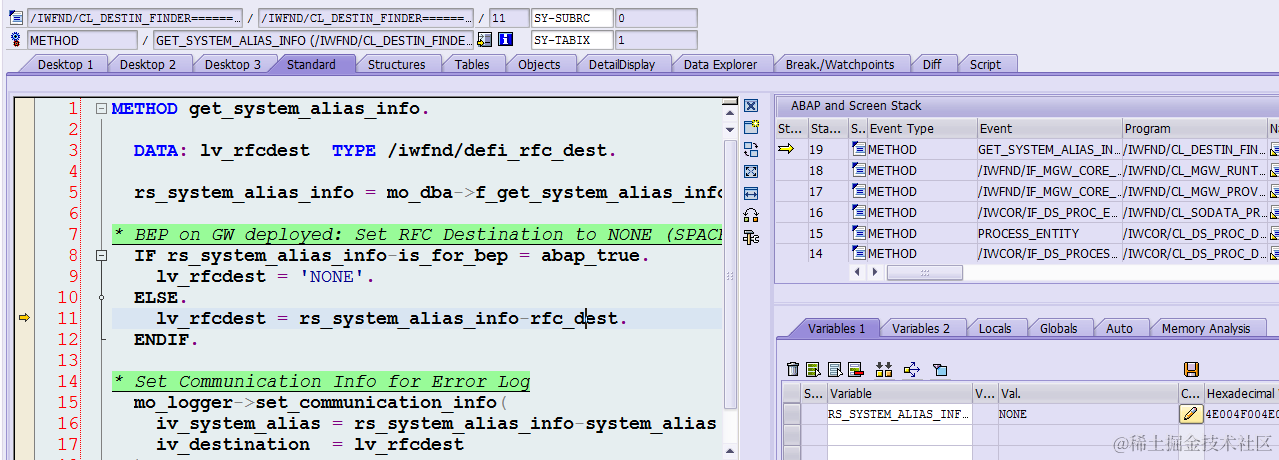Click the yellow arrow transfer icon in Variables toolbar
The width and height of the screenshot is (1279, 460).
tap(911, 370)
